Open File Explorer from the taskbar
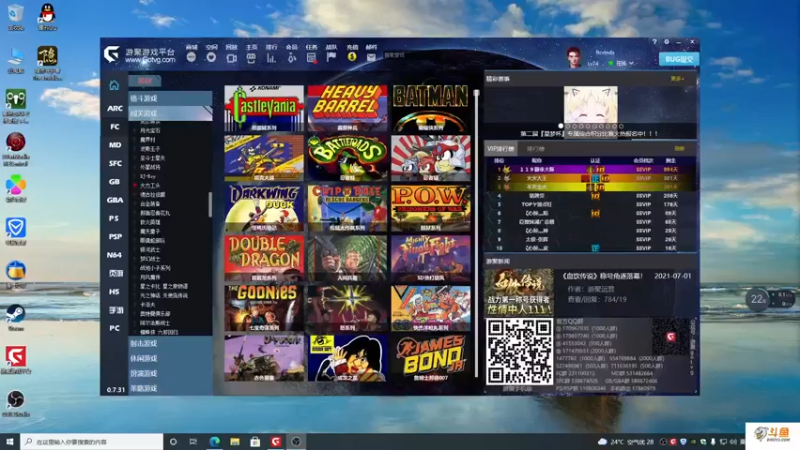Image resolution: width=800 pixels, height=450 pixels. [235, 442]
